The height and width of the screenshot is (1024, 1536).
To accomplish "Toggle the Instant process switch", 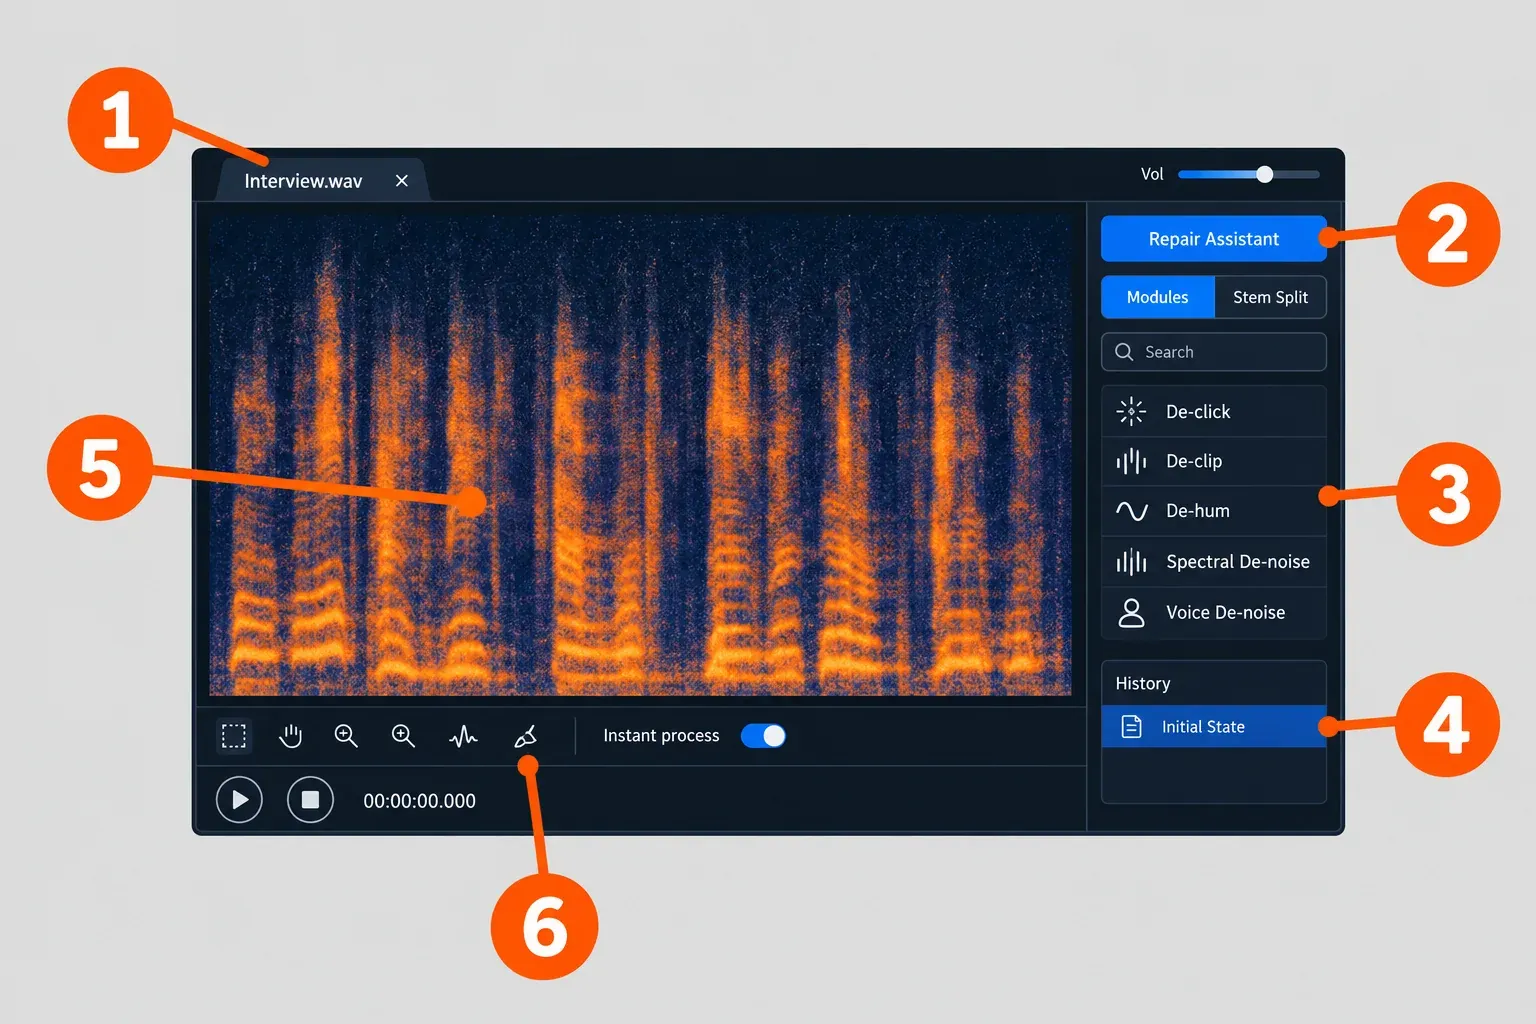I will [x=763, y=736].
